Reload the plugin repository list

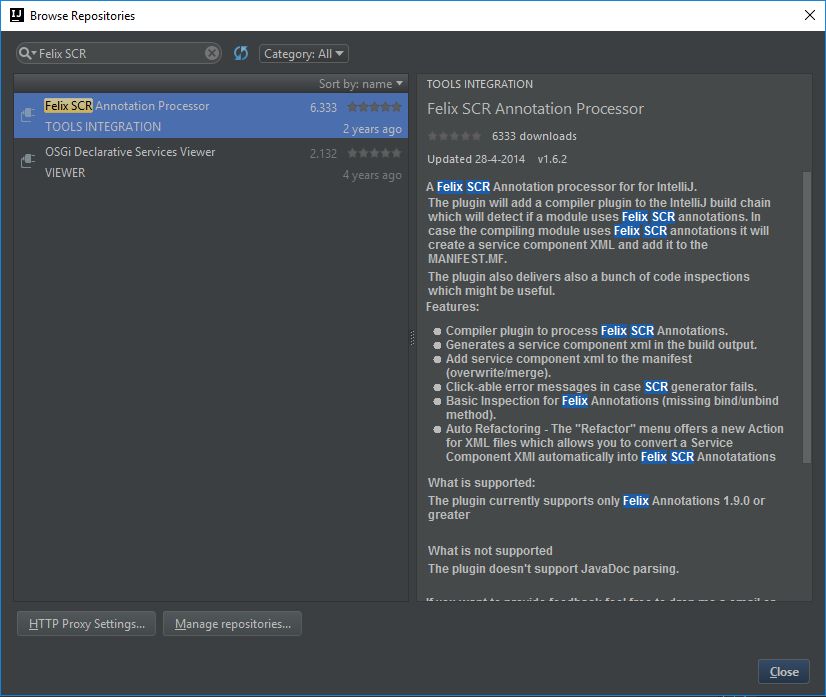pos(241,53)
